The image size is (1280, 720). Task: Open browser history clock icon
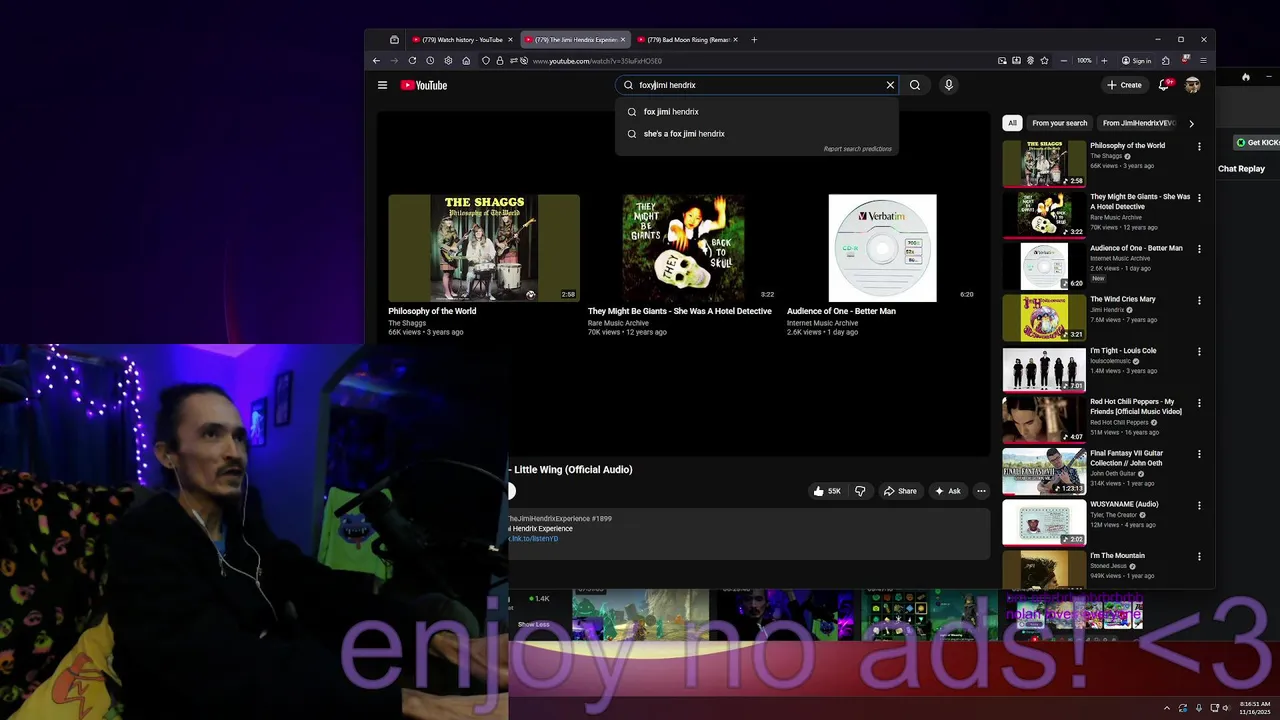[430, 61]
